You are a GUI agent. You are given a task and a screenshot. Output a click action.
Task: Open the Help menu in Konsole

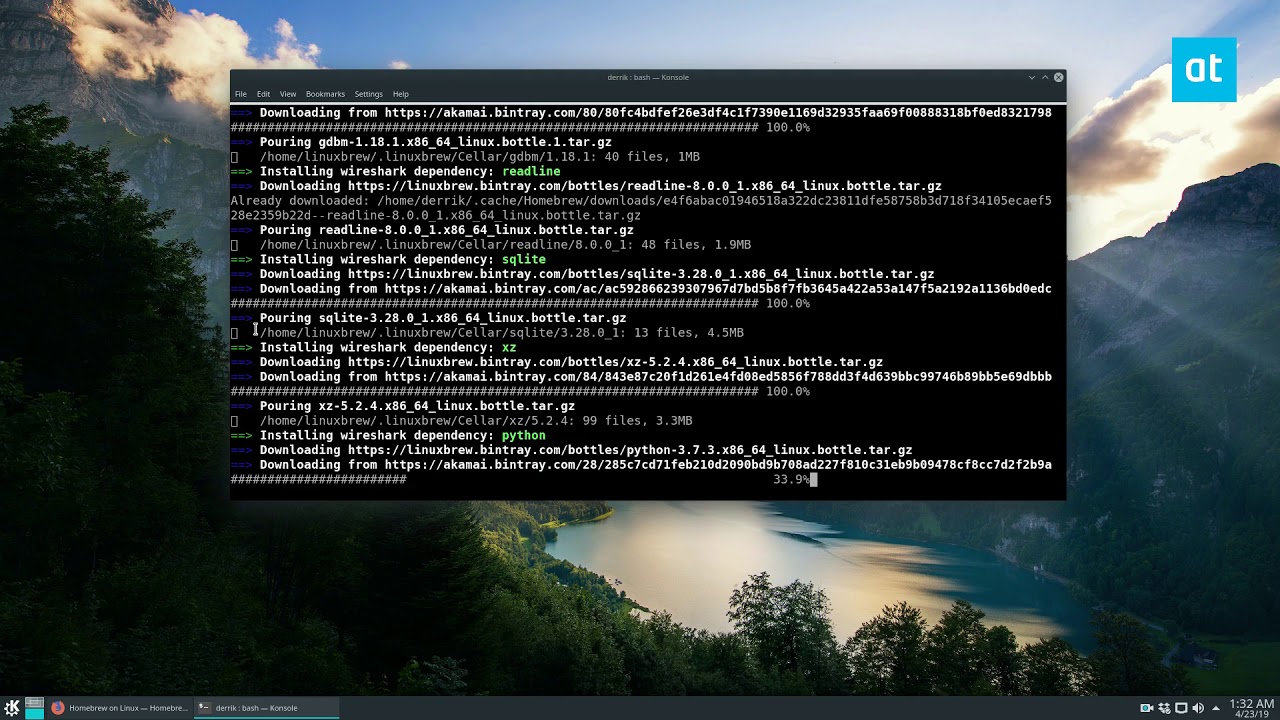[x=400, y=94]
